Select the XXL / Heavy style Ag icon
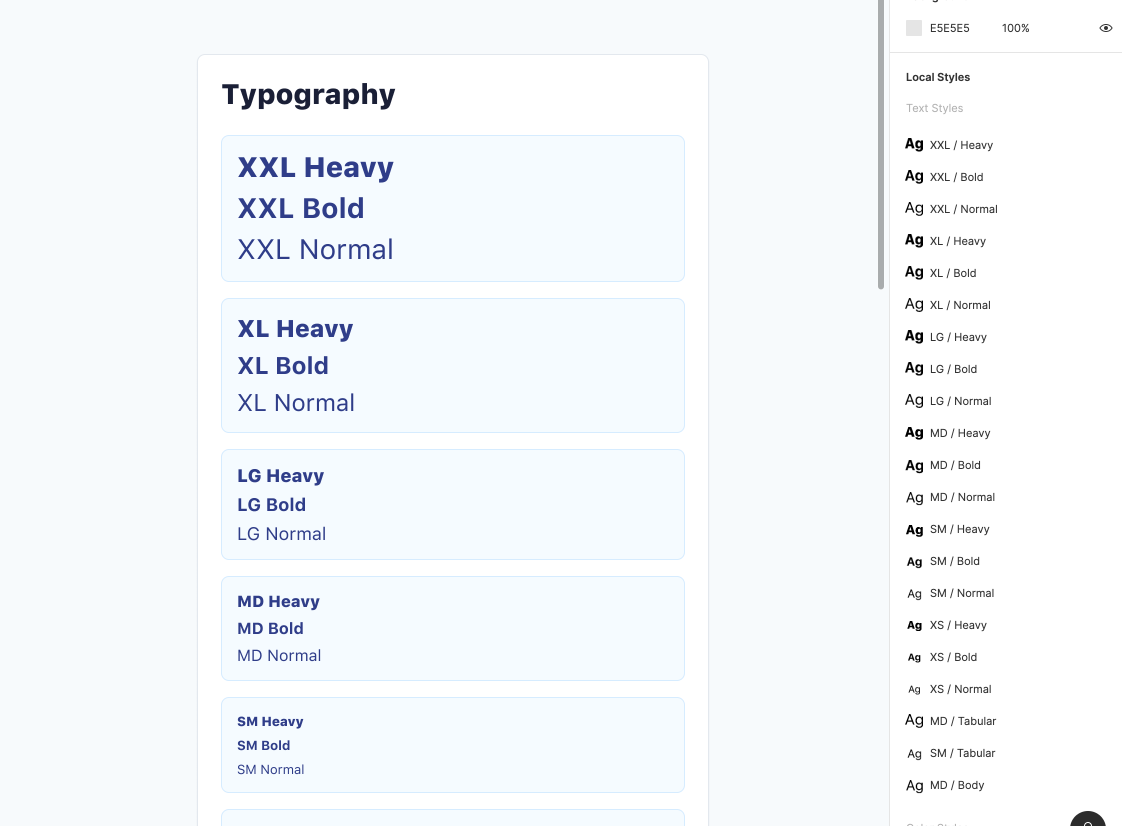The height and width of the screenshot is (826, 1122). pos(914,144)
